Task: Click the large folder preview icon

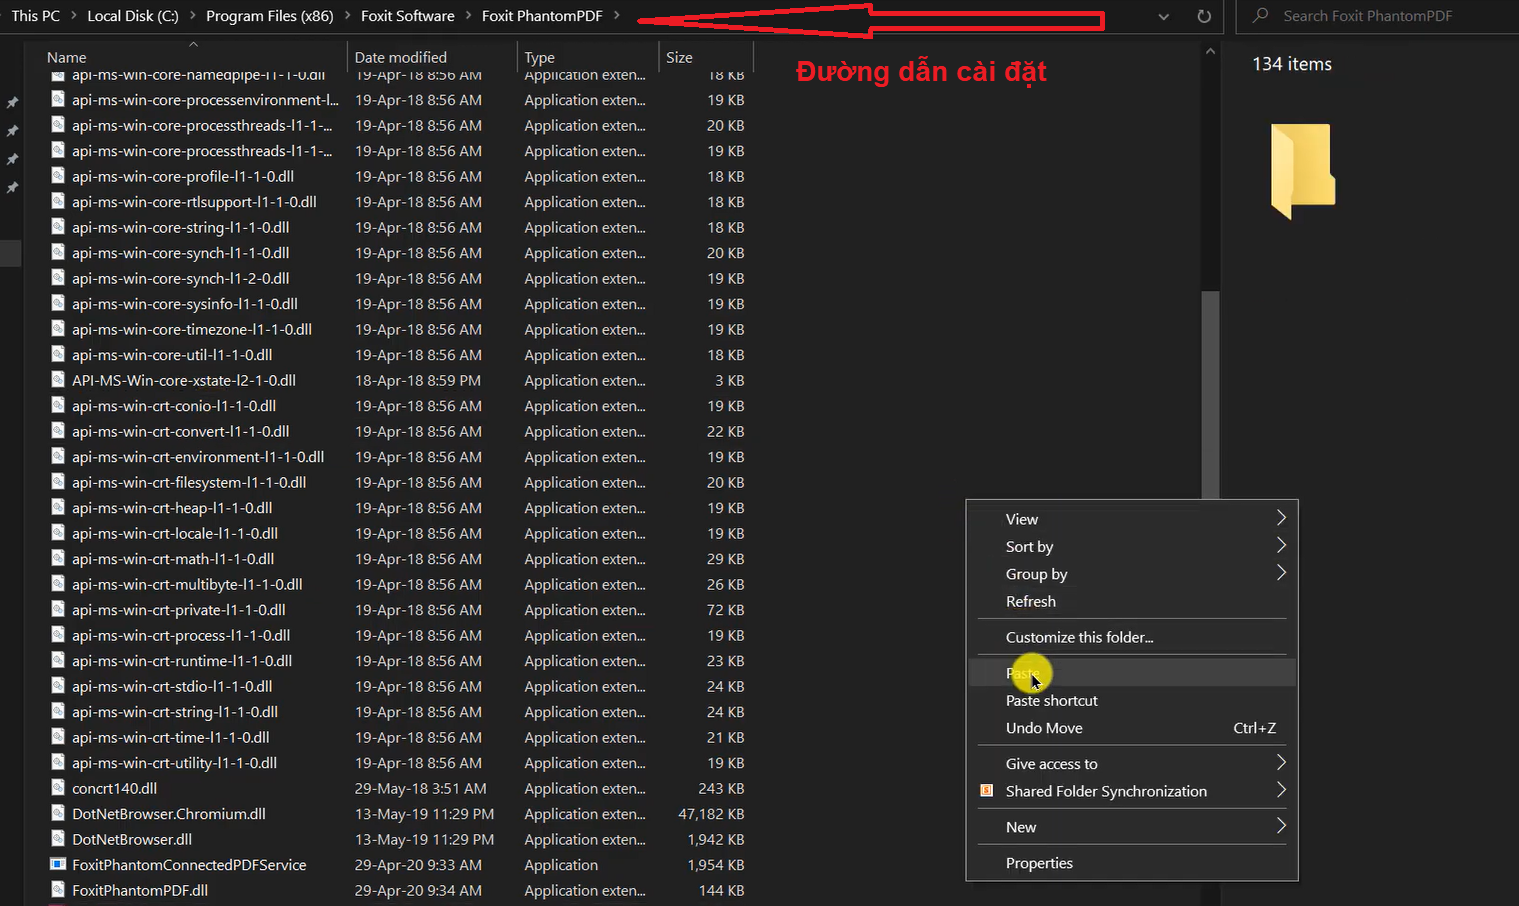Action: coord(1302,170)
